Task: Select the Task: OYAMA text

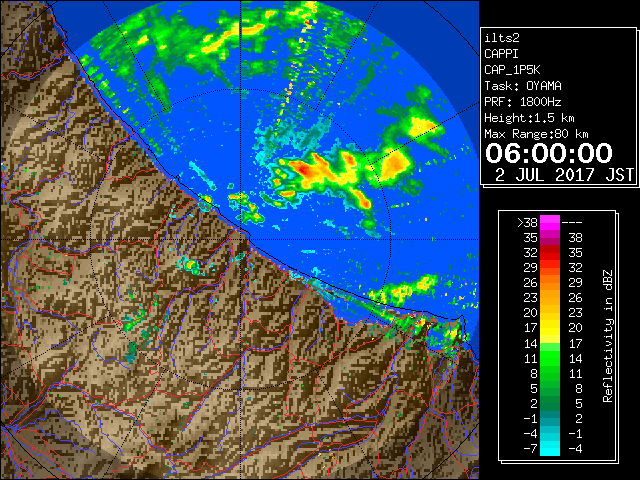Action: tap(523, 86)
